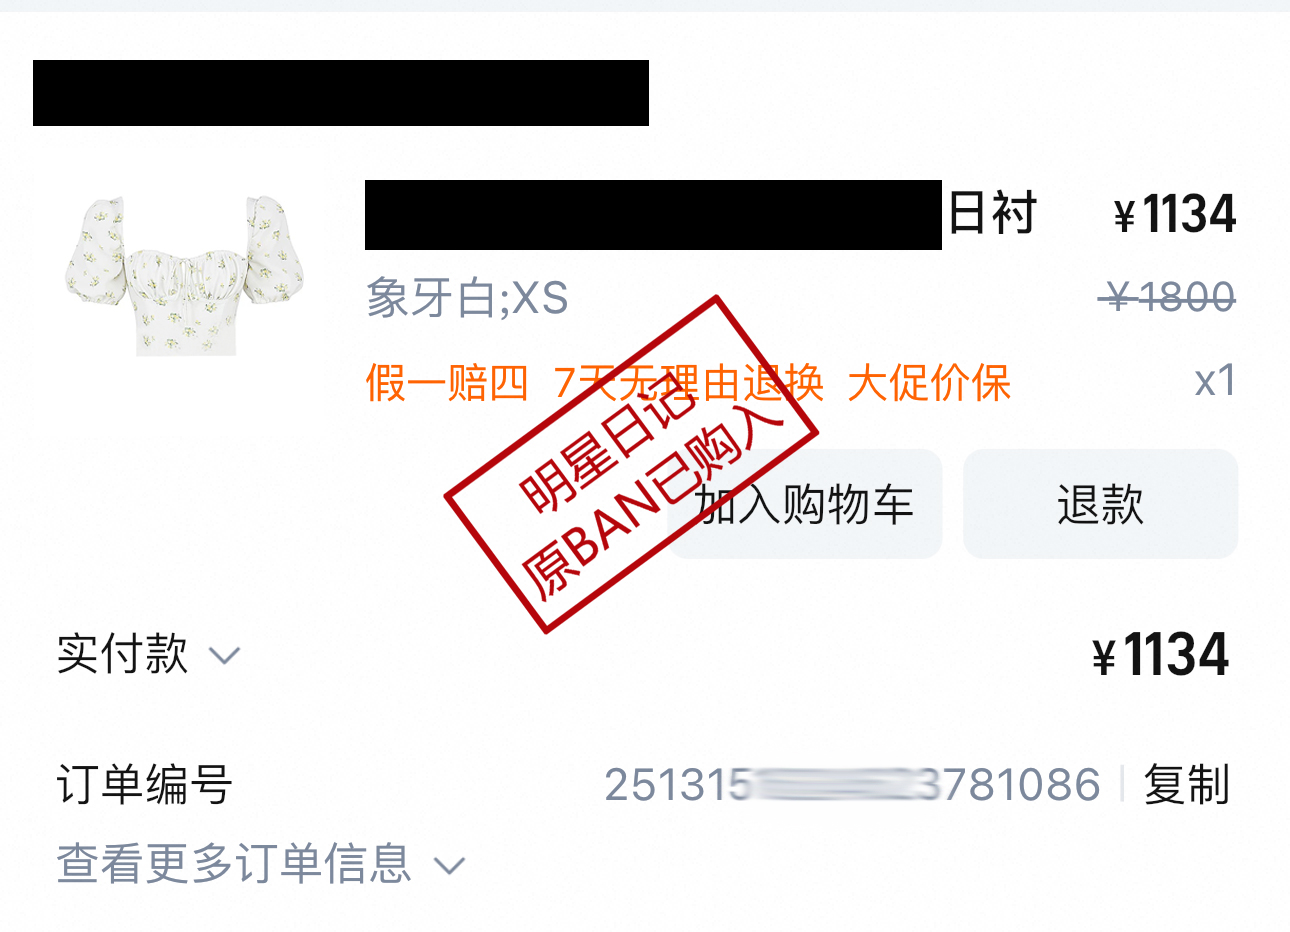Click the 订单编号 label
The image size is (1290, 932).
[x=145, y=784]
